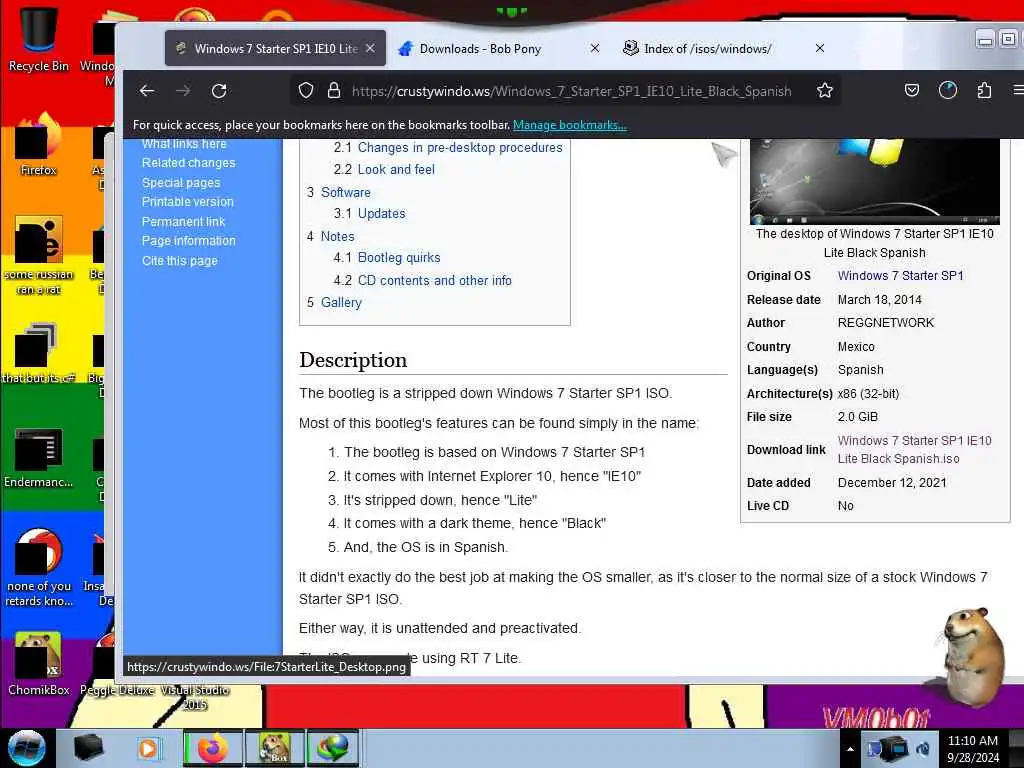1024x768 pixels.
Task: Jump to Notes contents entry
Action: tap(338, 236)
